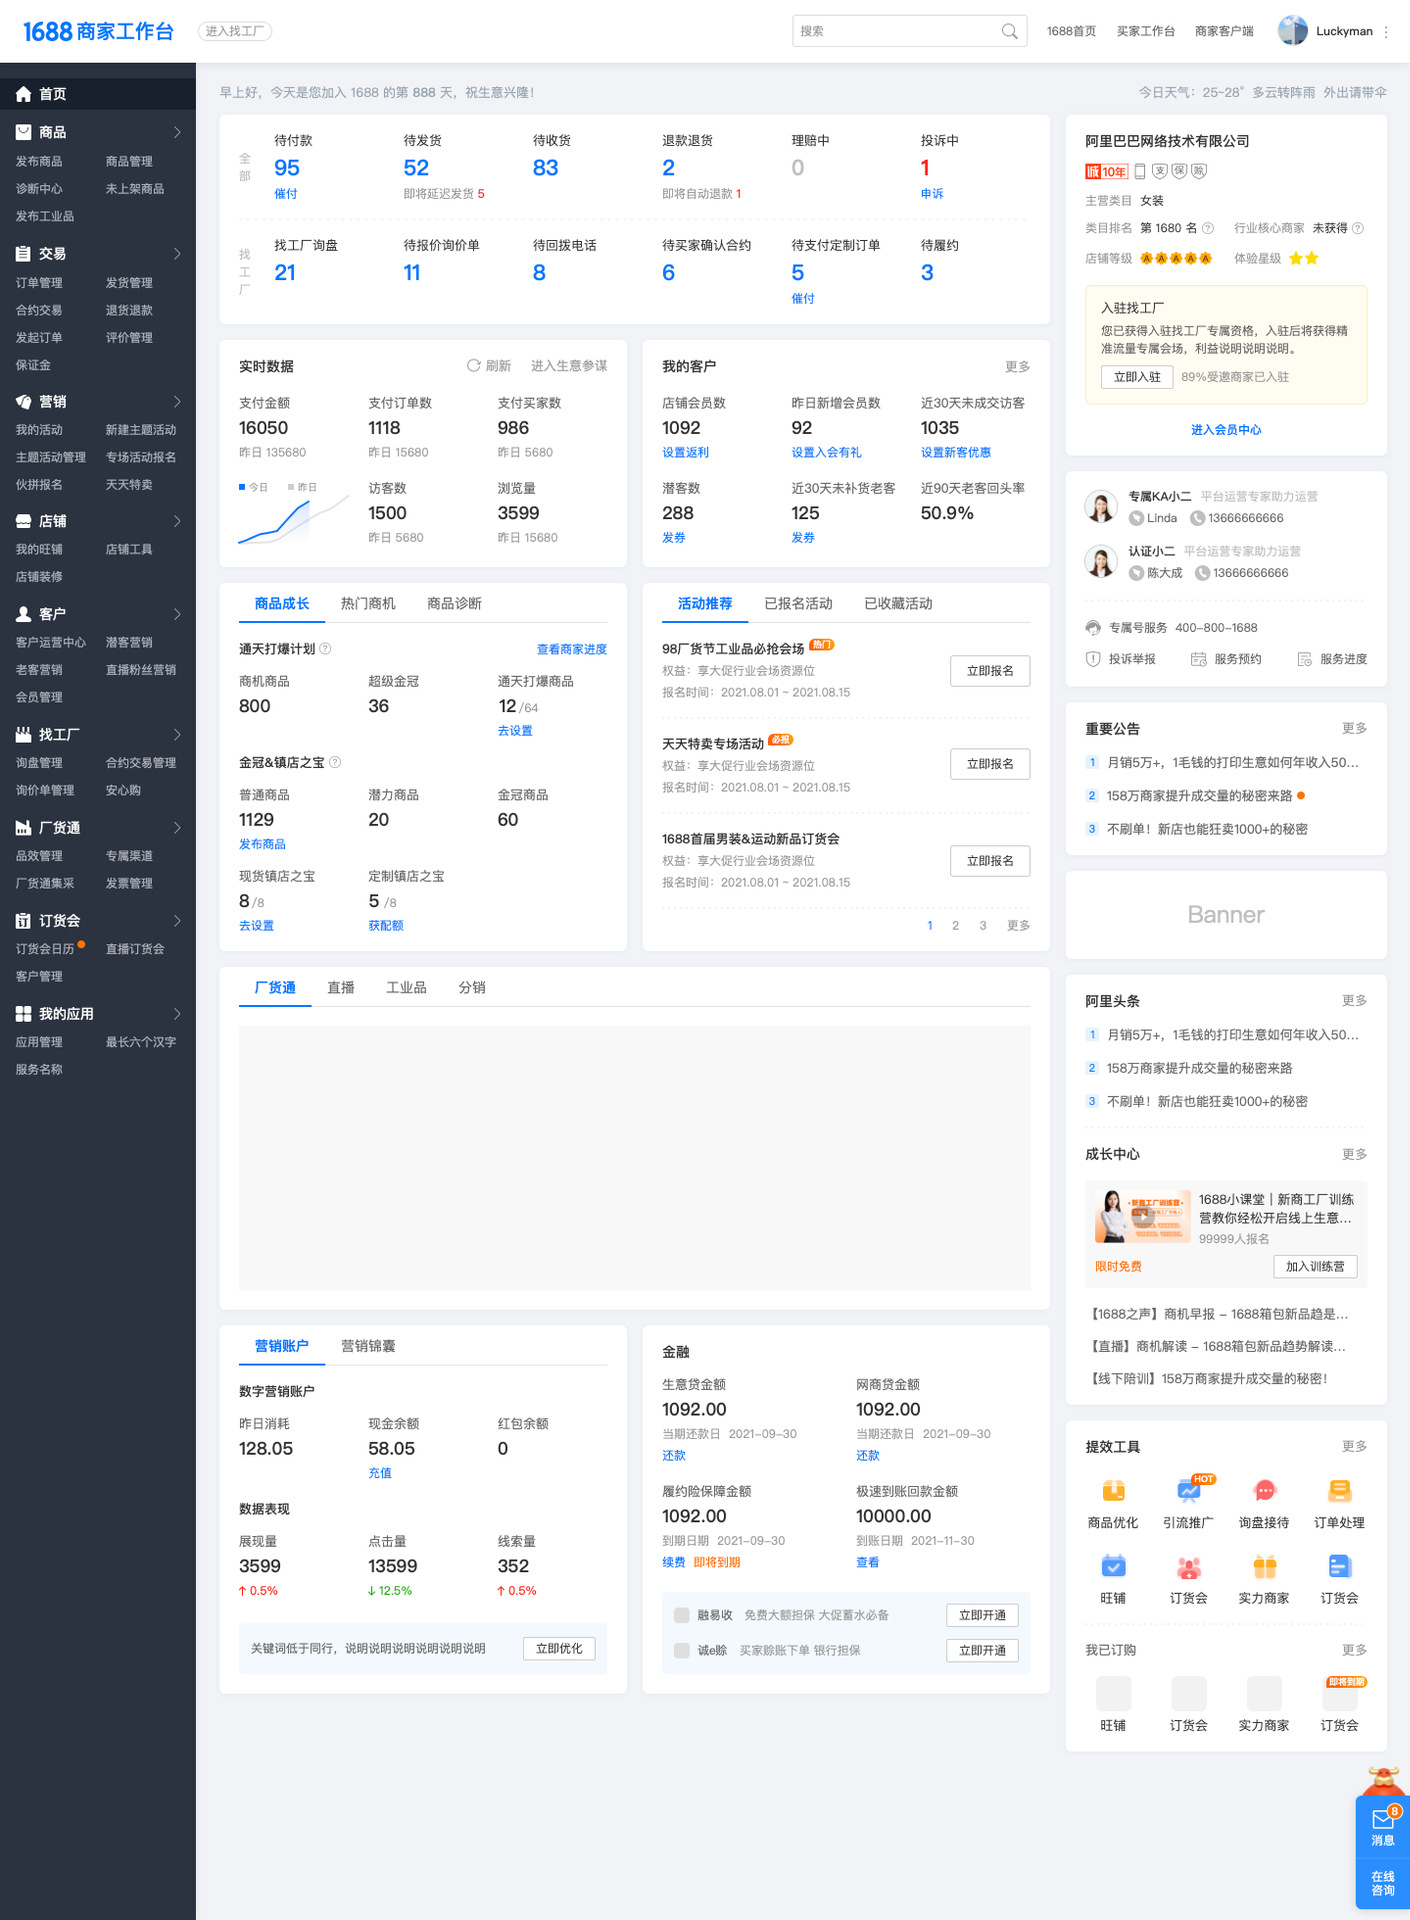Image resolution: width=1410 pixels, height=1920 pixels.
Task: Click the 加入训练营 button
Action: tap(1315, 1266)
